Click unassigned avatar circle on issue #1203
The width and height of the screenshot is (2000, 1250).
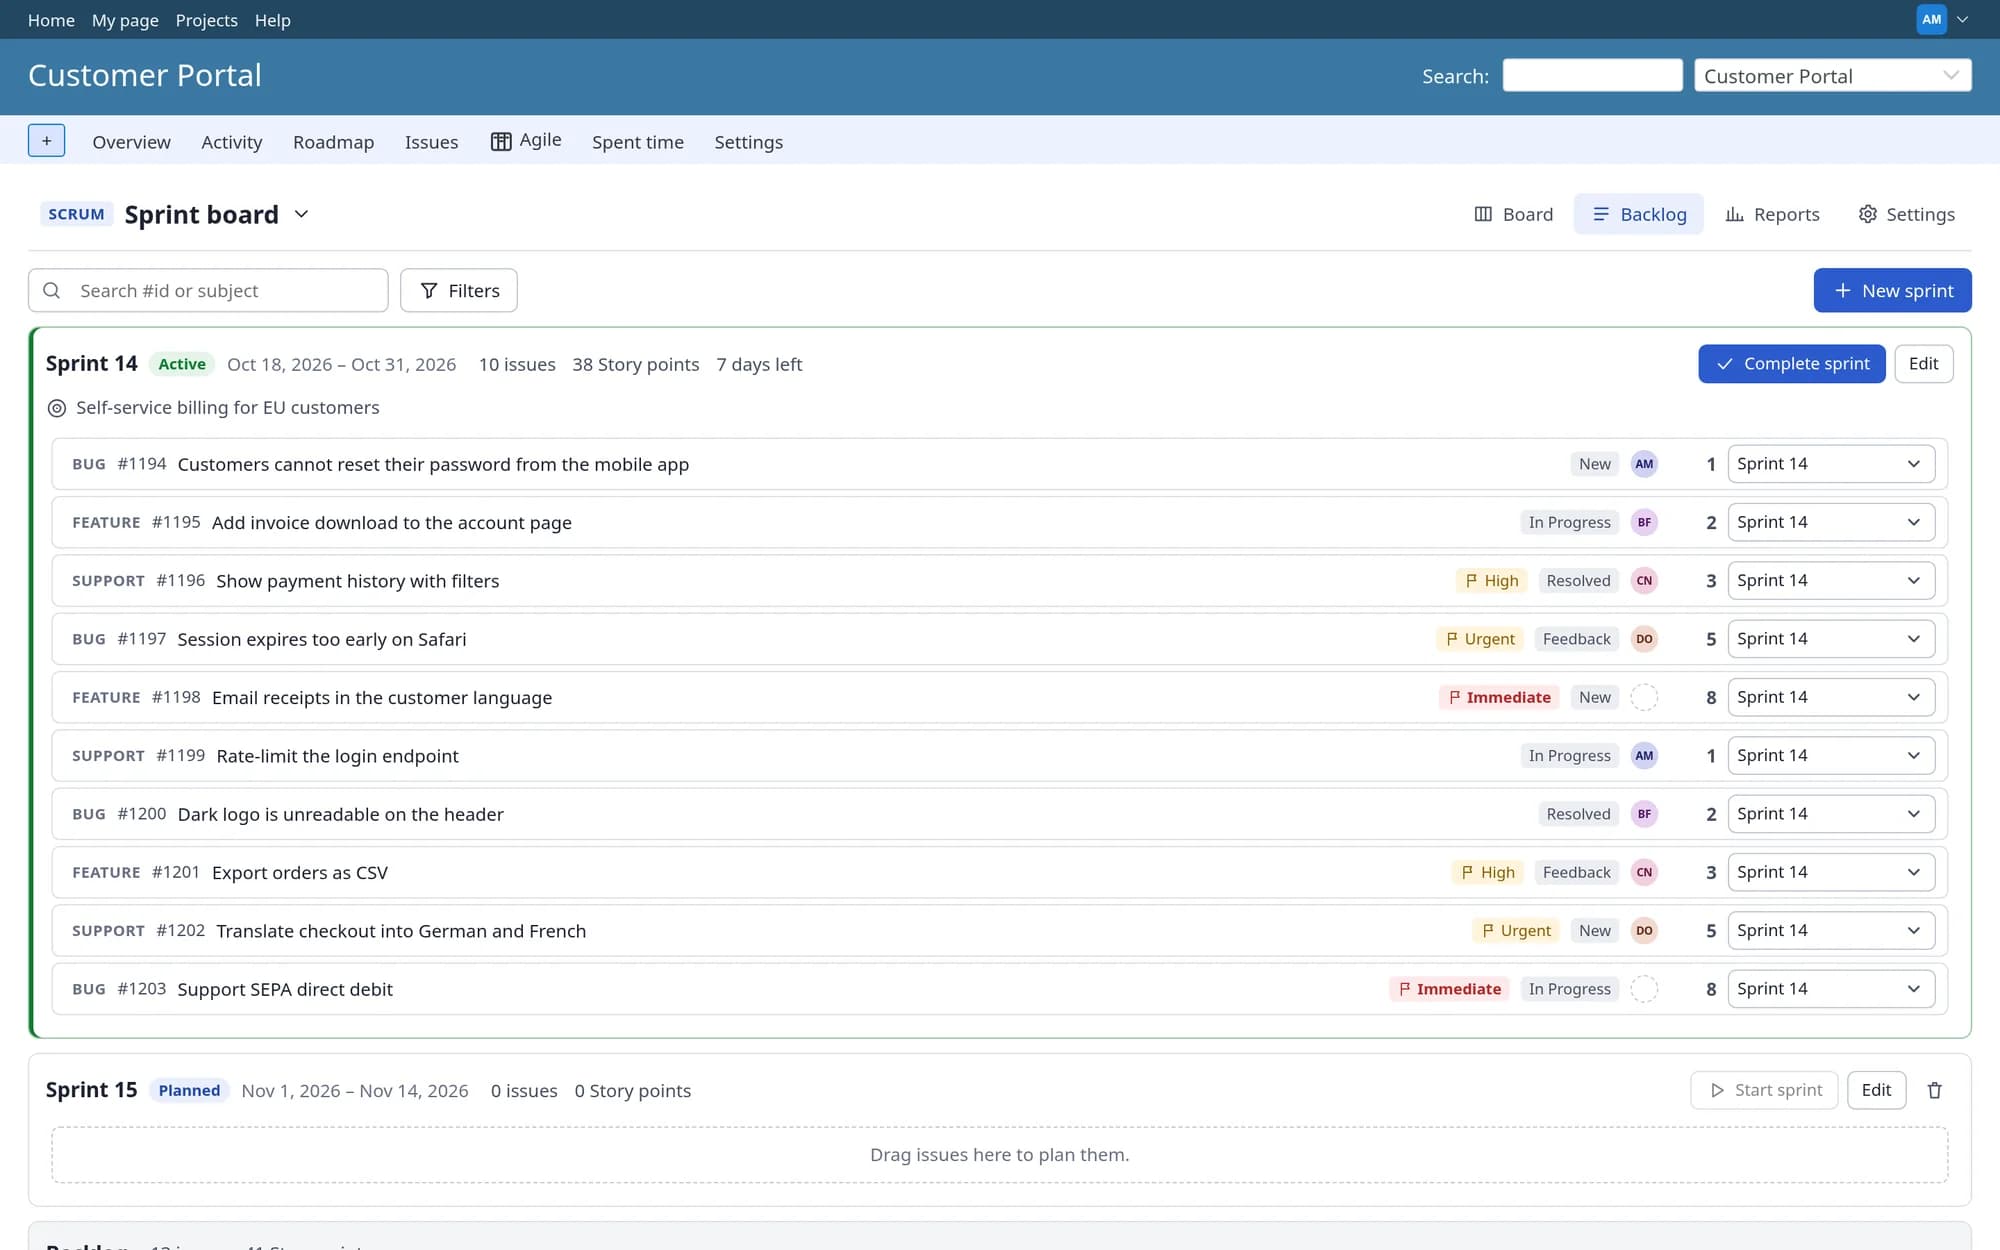pos(1644,989)
